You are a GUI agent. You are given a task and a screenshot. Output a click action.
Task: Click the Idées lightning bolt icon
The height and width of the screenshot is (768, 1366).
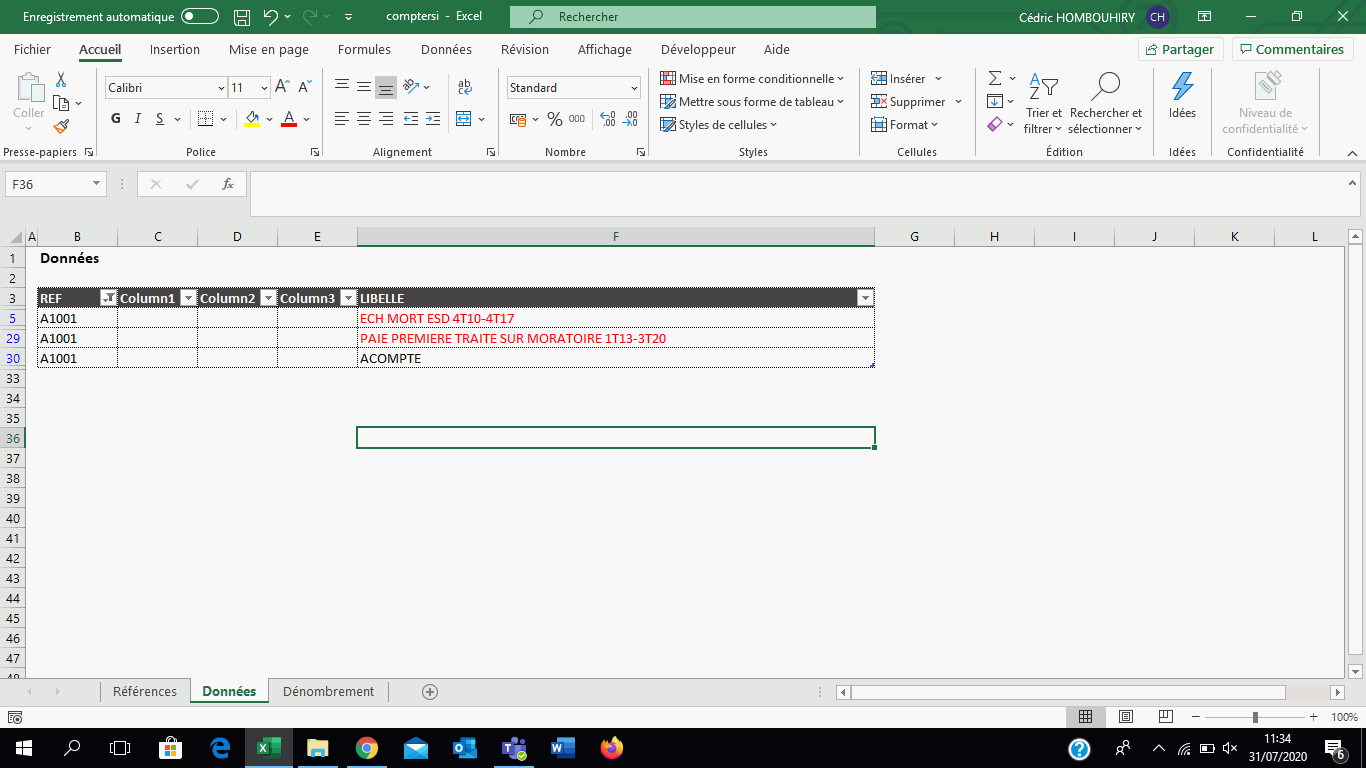1182,87
